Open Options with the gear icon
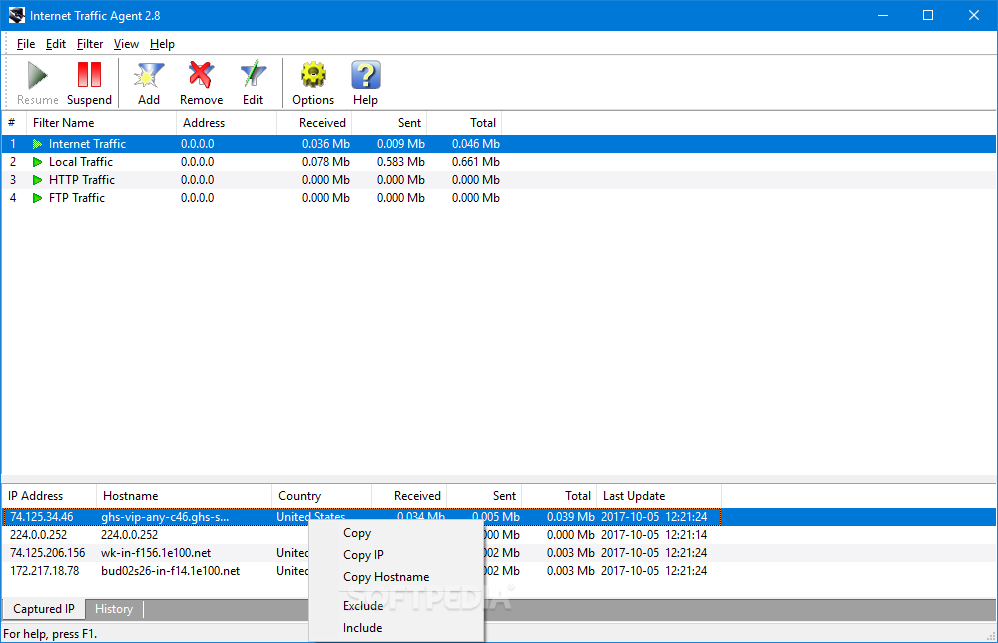998x643 pixels. [x=313, y=75]
